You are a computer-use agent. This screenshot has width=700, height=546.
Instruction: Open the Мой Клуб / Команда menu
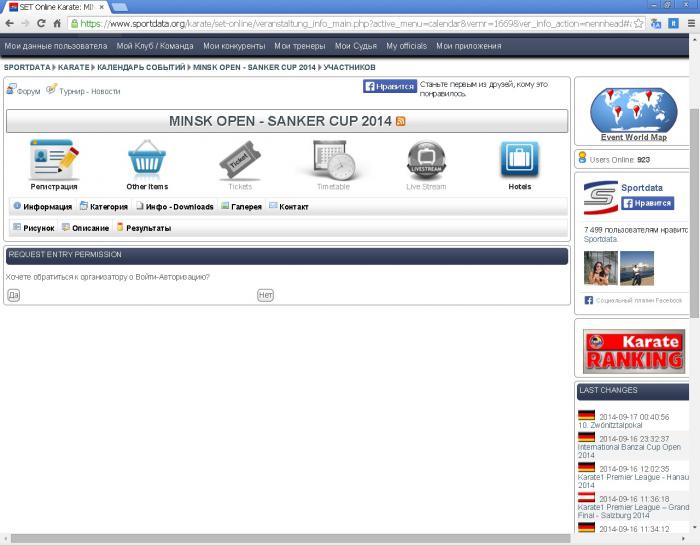155,46
